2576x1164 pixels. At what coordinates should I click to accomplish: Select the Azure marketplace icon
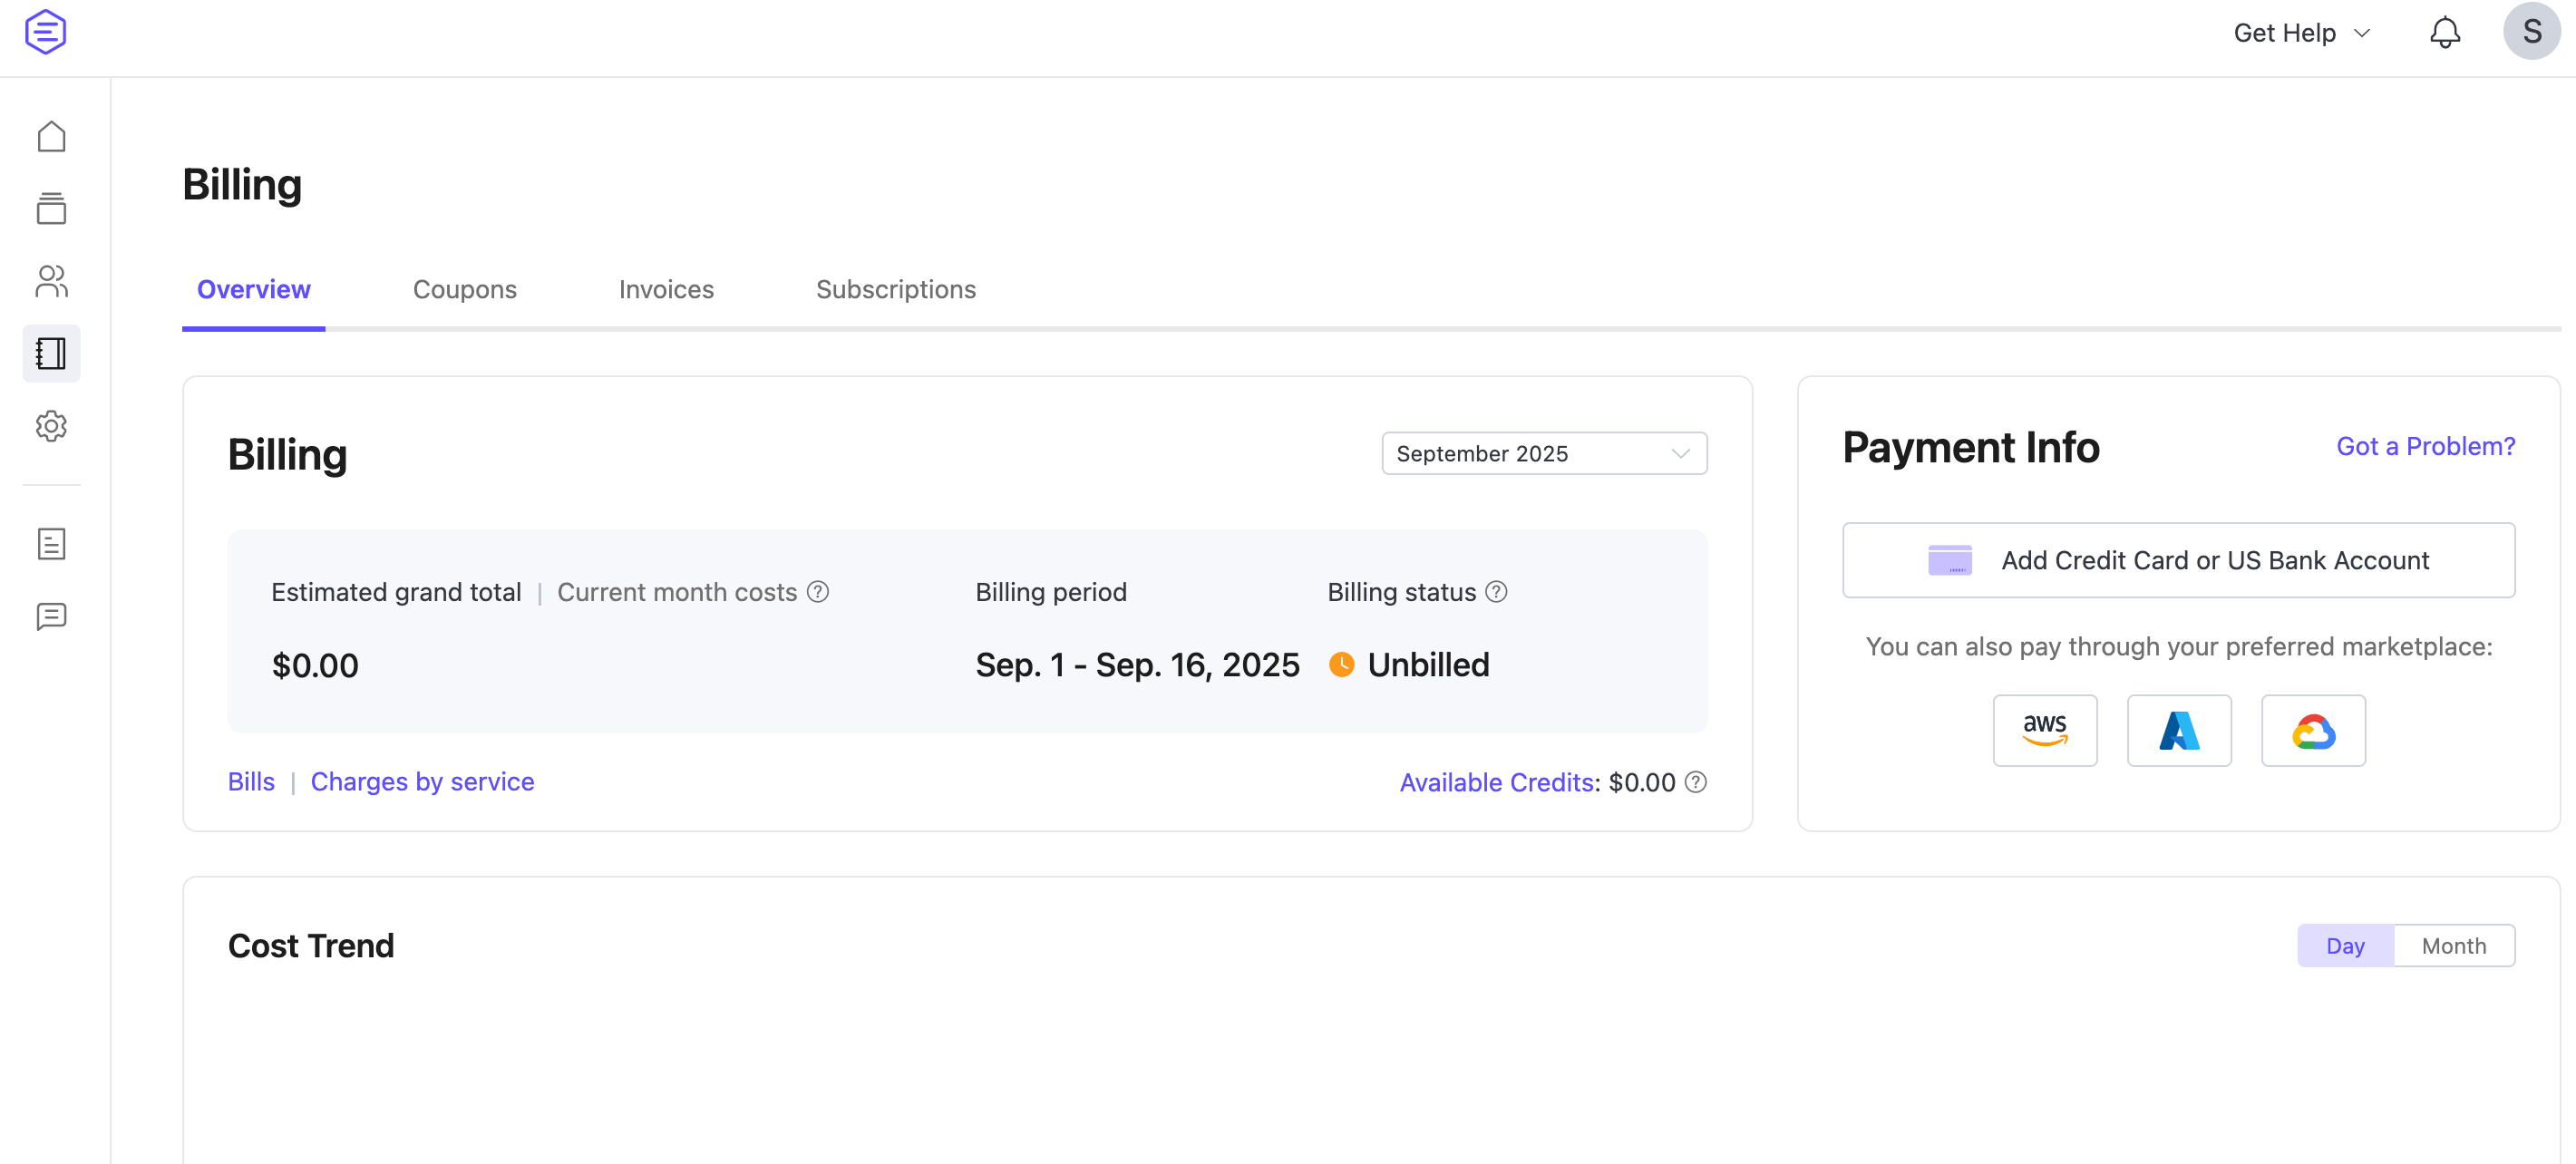[x=2178, y=730]
